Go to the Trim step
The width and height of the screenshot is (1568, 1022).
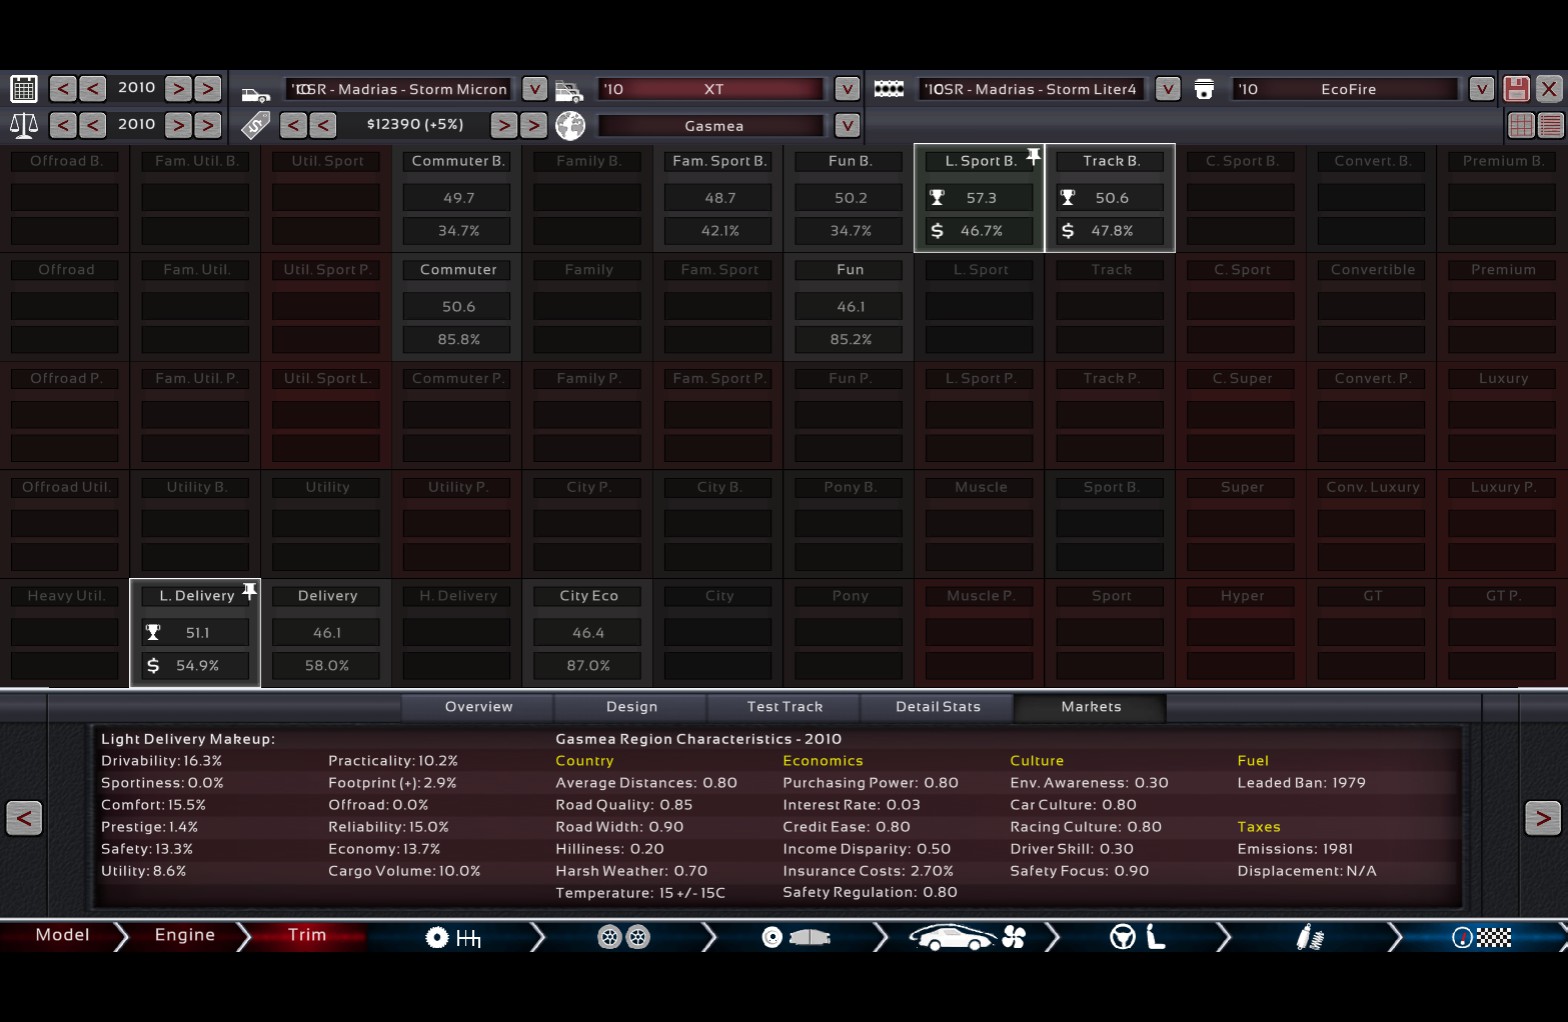tap(307, 935)
